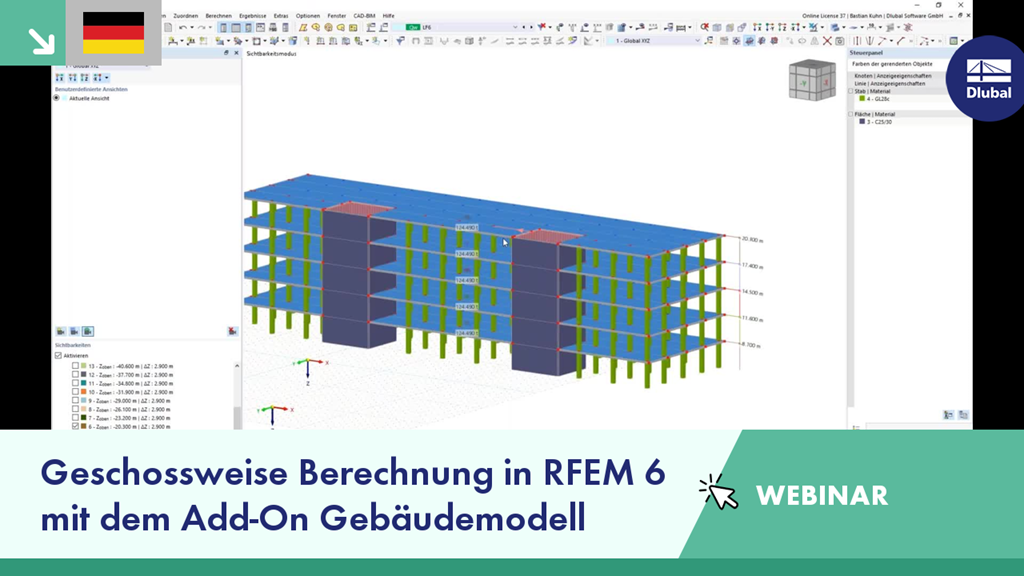Check the storey 10 visibility checkbox
Screen dimensions: 1024x576
(x=75, y=392)
